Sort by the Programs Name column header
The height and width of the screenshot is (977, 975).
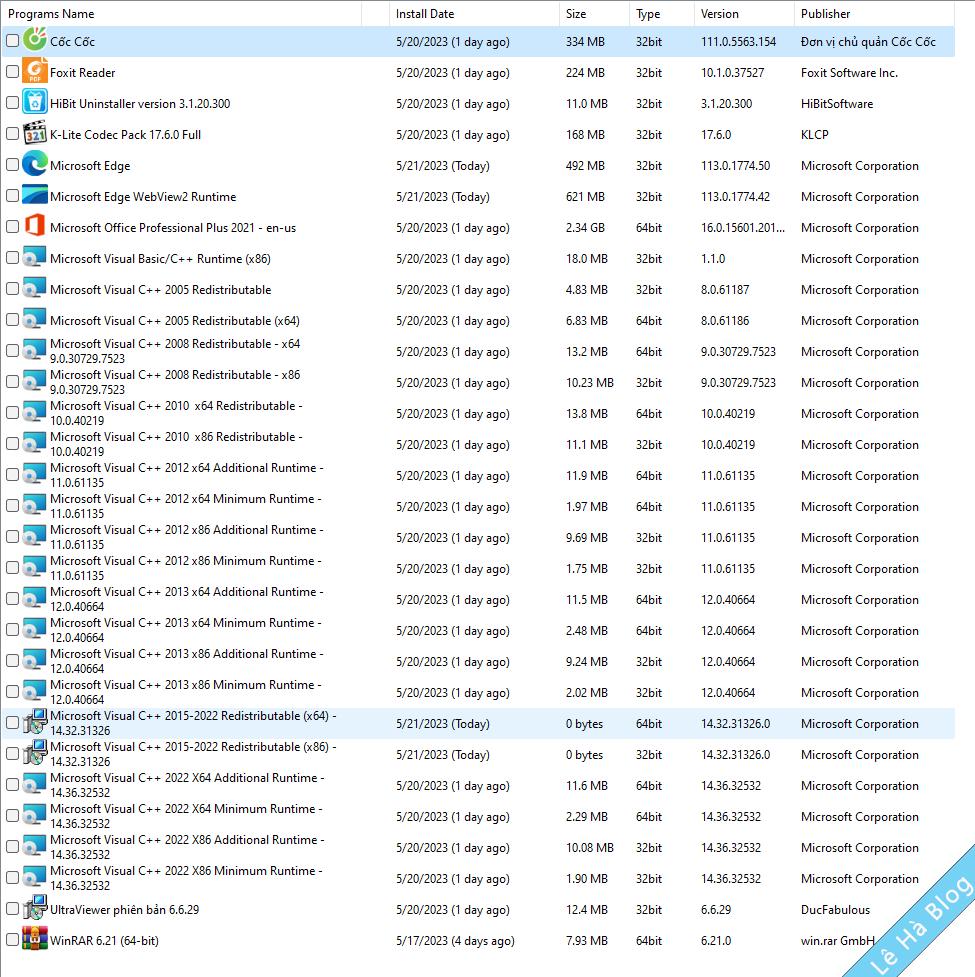[x=181, y=14]
